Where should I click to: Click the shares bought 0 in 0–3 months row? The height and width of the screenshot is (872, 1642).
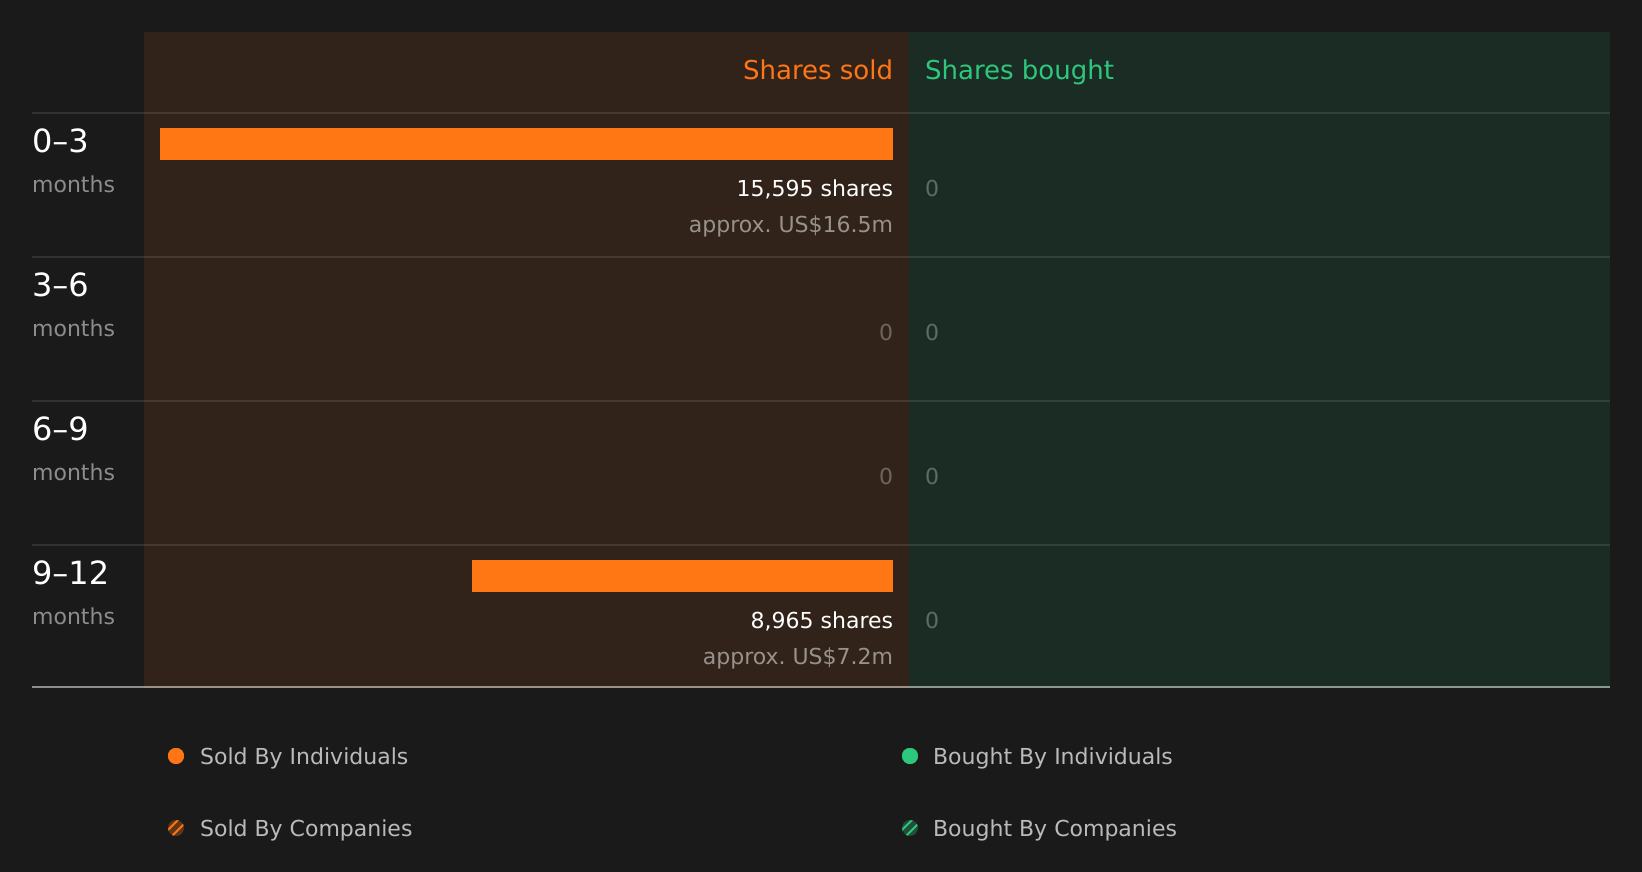pos(932,188)
